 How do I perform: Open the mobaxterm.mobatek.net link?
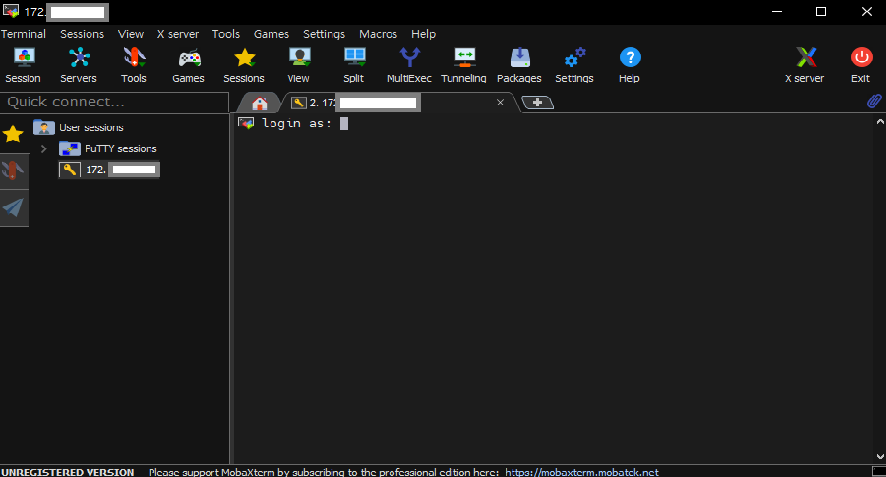582,472
